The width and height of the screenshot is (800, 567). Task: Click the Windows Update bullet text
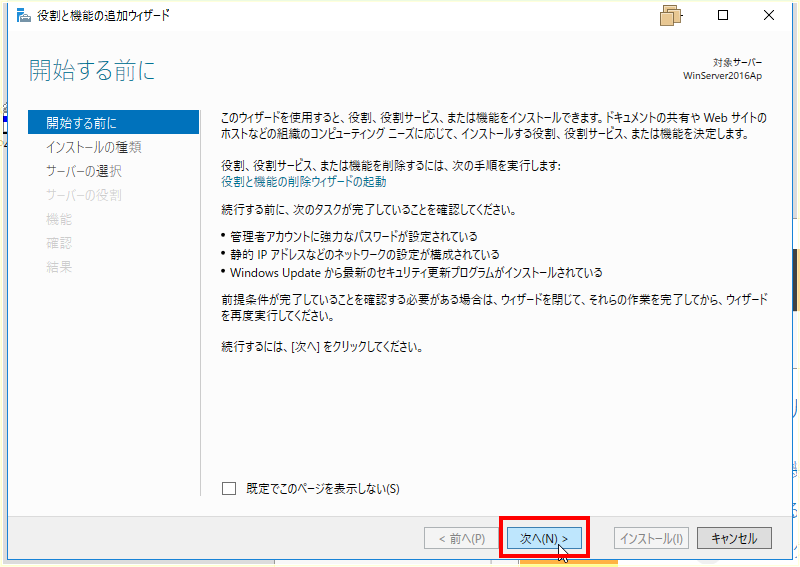point(416,273)
